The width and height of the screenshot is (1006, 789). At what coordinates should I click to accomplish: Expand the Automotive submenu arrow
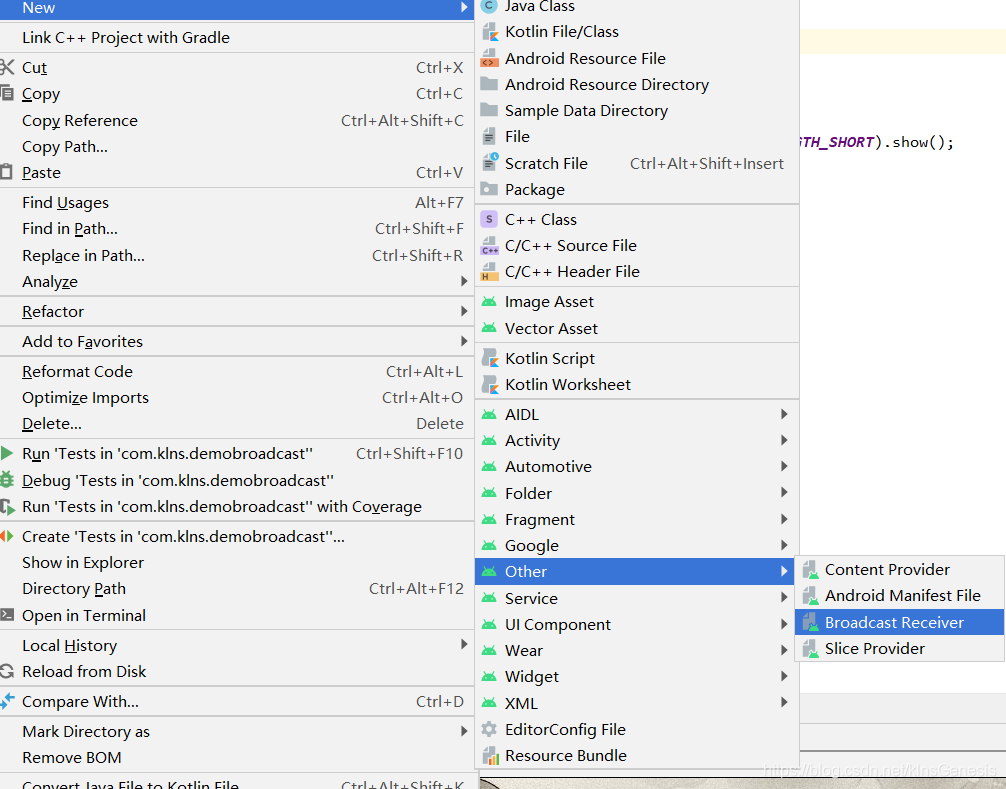coord(784,466)
